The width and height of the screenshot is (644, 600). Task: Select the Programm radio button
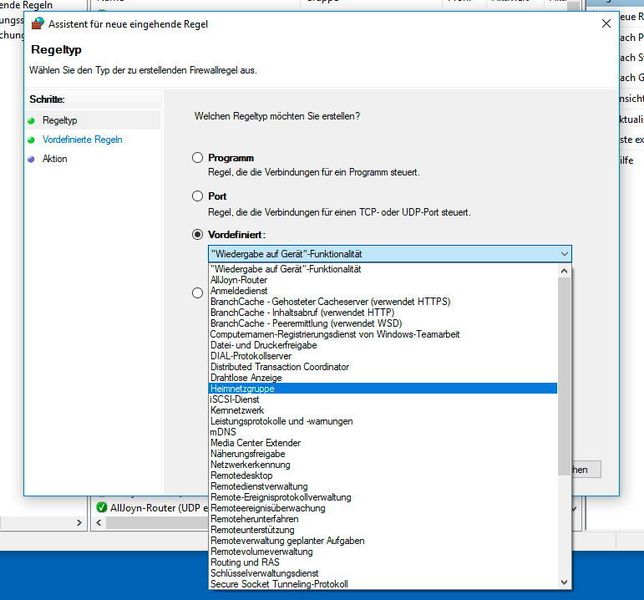[x=198, y=158]
